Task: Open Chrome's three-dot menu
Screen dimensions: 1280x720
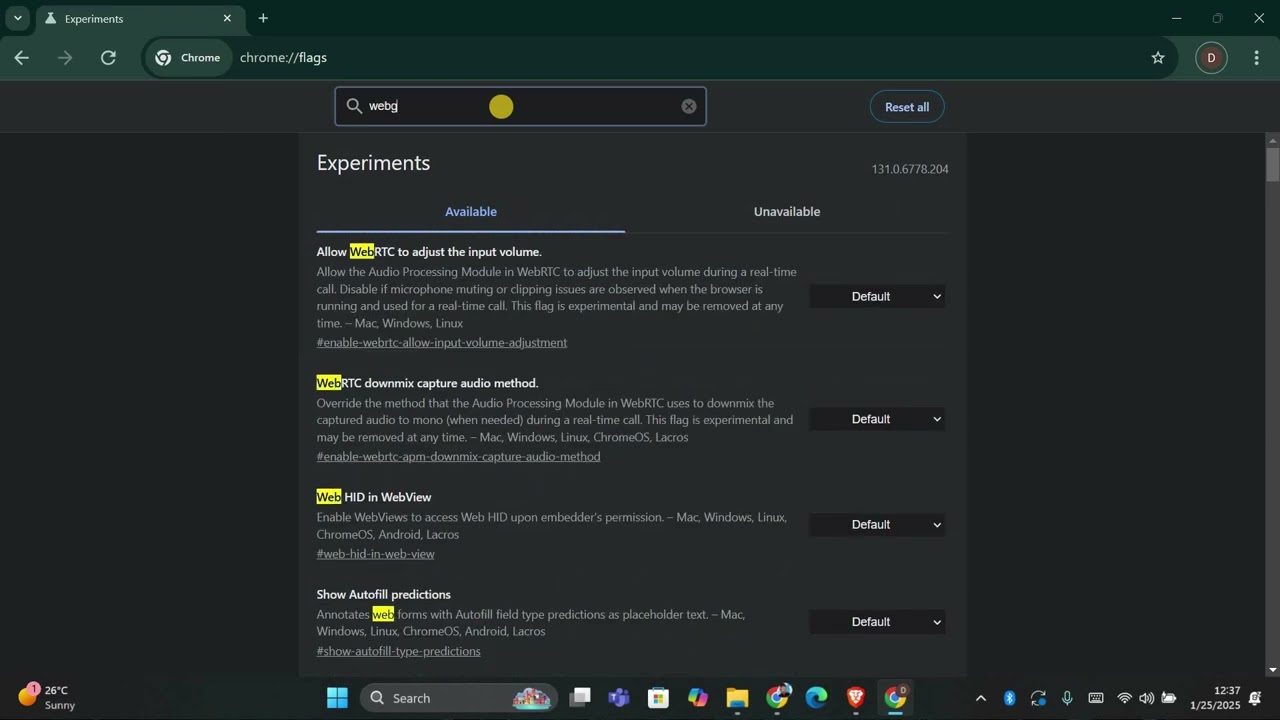Action: coord(1257,58)
